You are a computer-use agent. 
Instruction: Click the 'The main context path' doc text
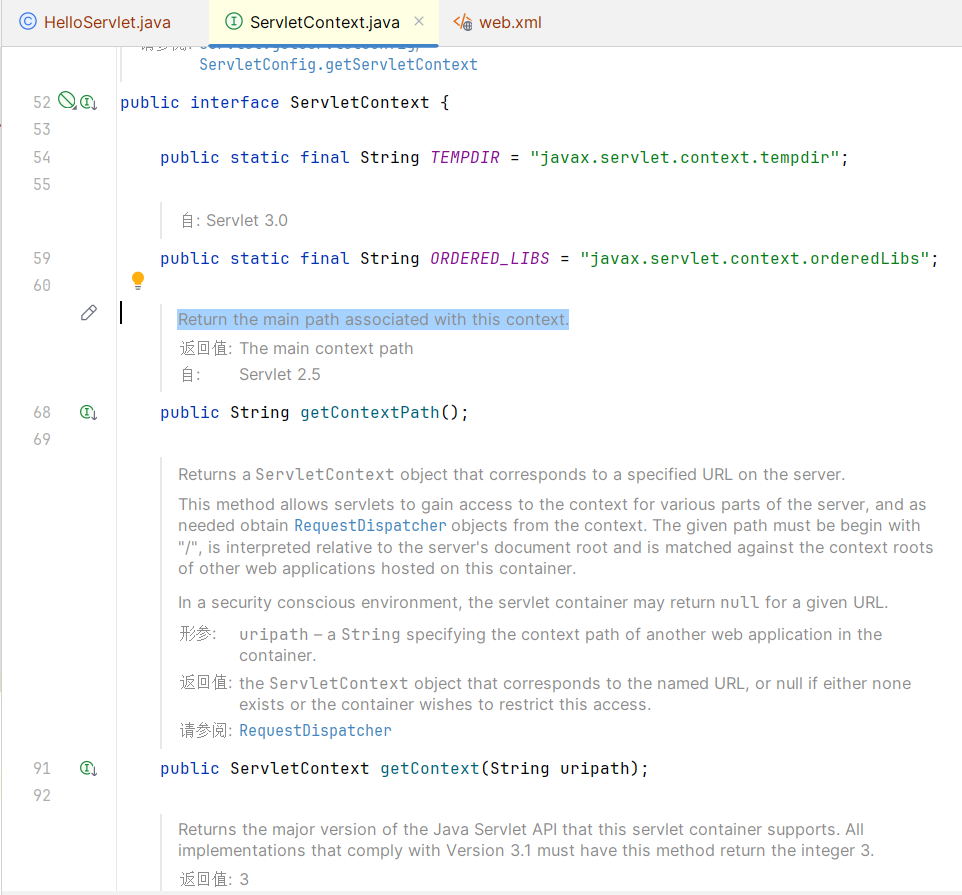point(326,348)
